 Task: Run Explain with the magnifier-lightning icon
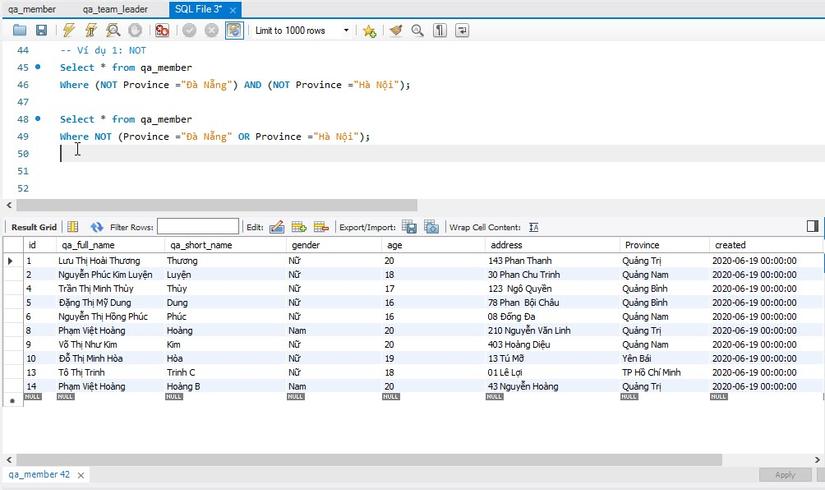(113, 31)
